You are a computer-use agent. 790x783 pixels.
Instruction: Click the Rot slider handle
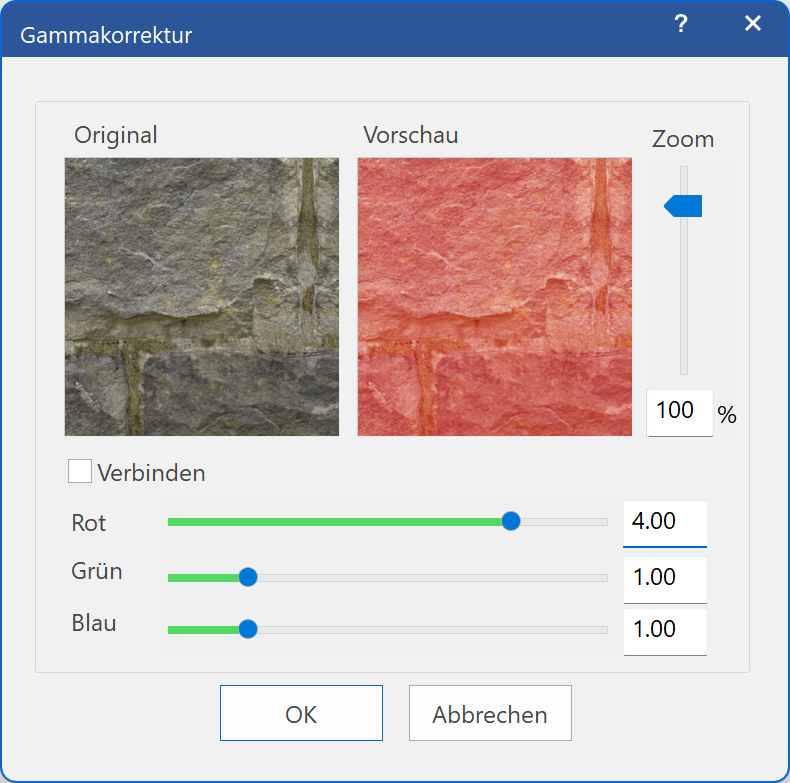pyautogui.click(x=511, y=521)
